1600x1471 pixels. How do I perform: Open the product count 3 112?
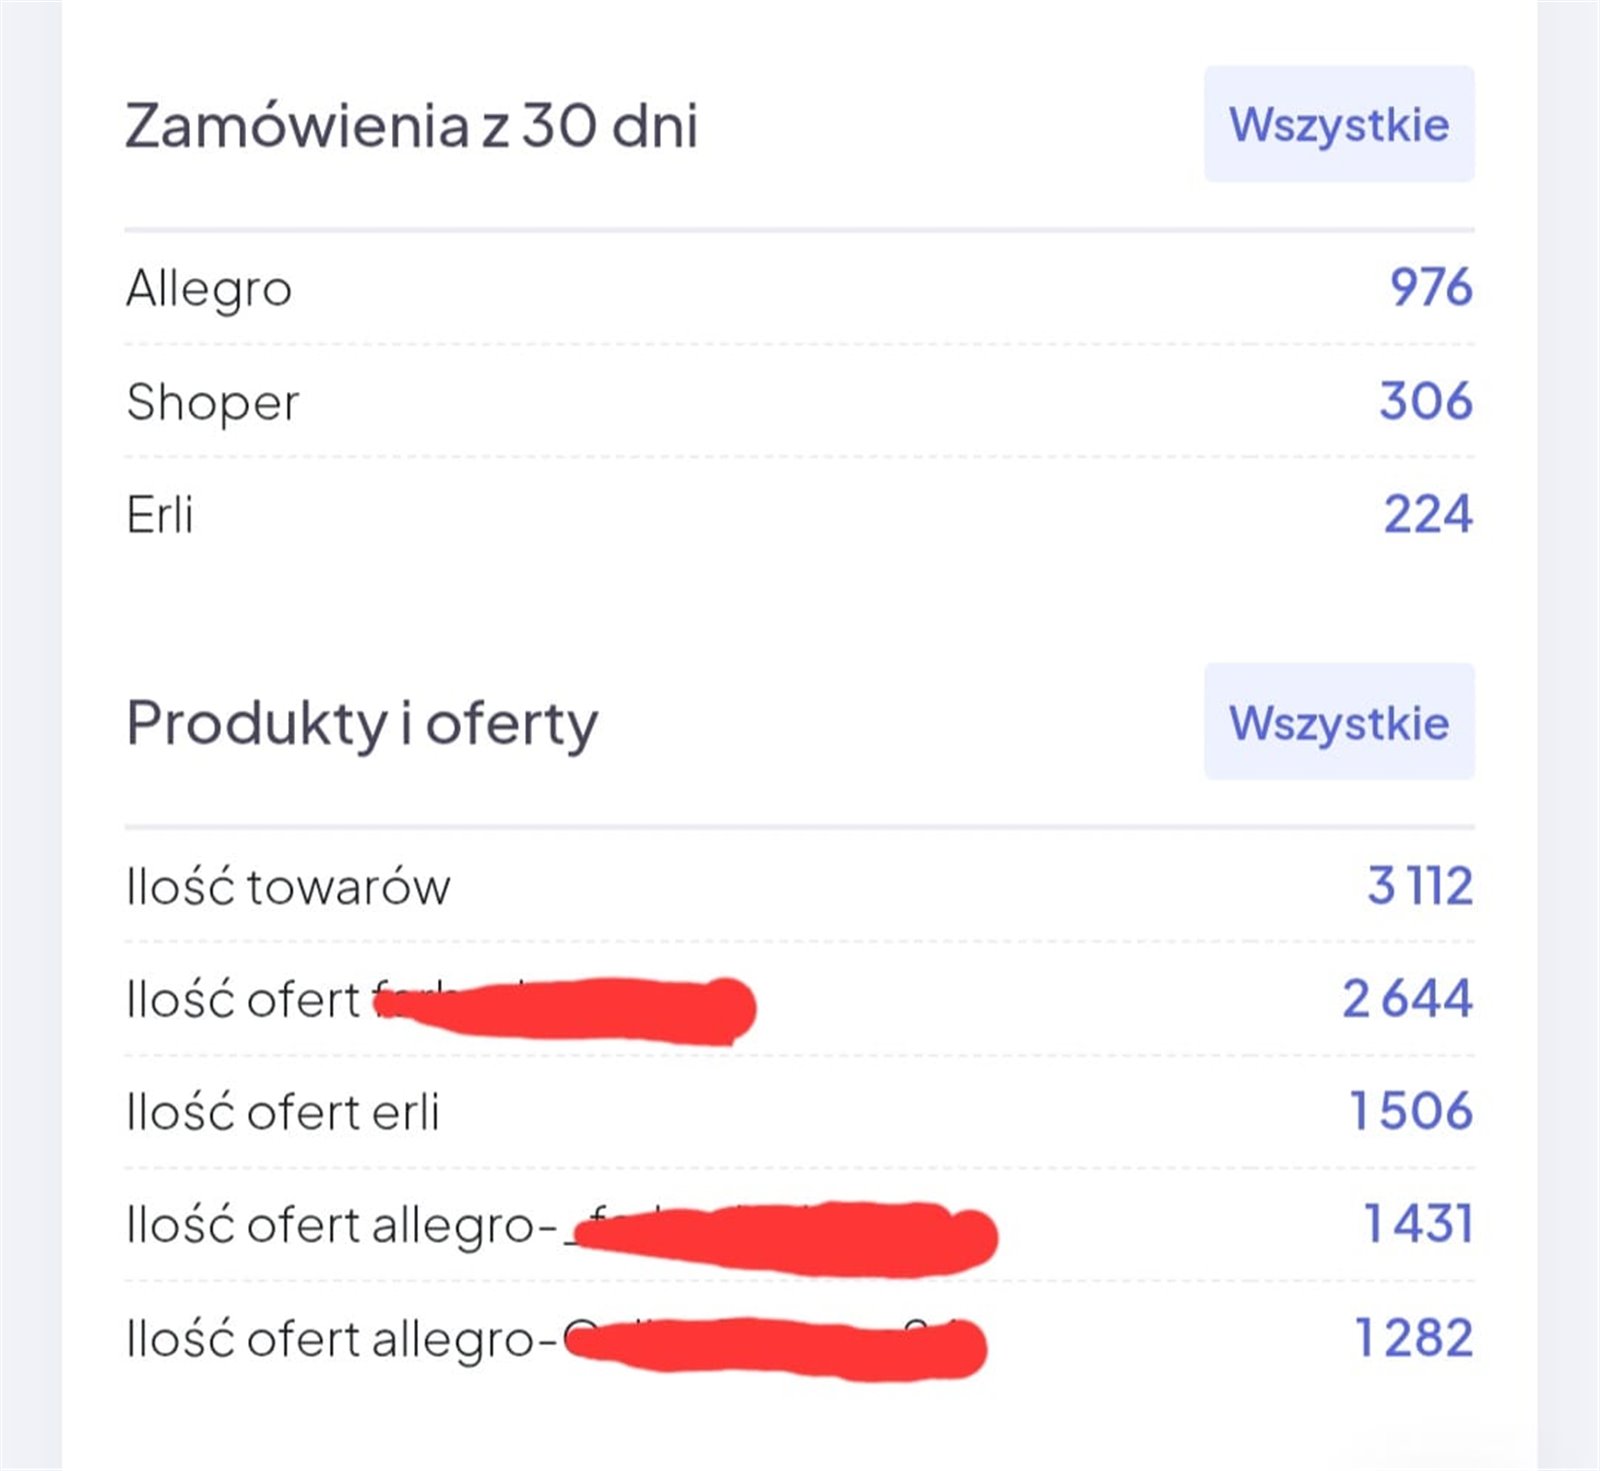[1420, 886]
